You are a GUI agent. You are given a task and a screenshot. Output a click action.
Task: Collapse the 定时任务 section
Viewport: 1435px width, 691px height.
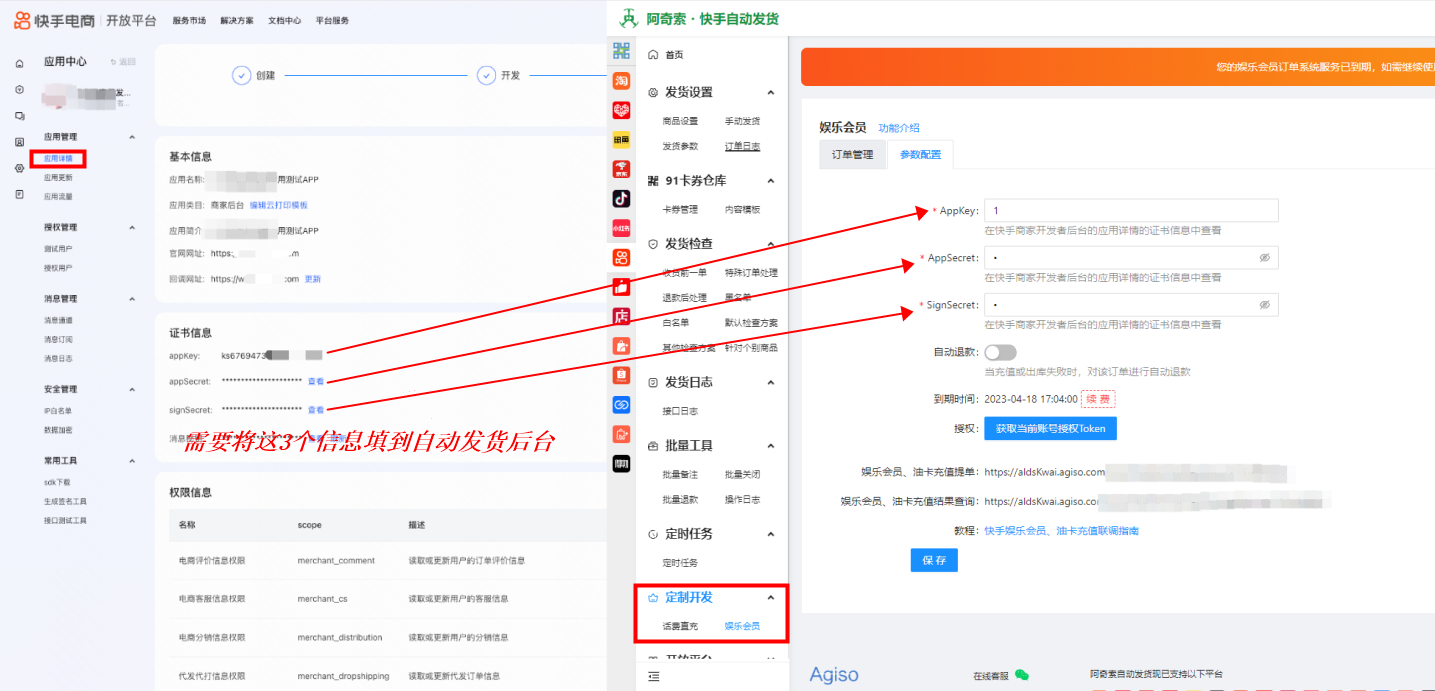(770, 534)
